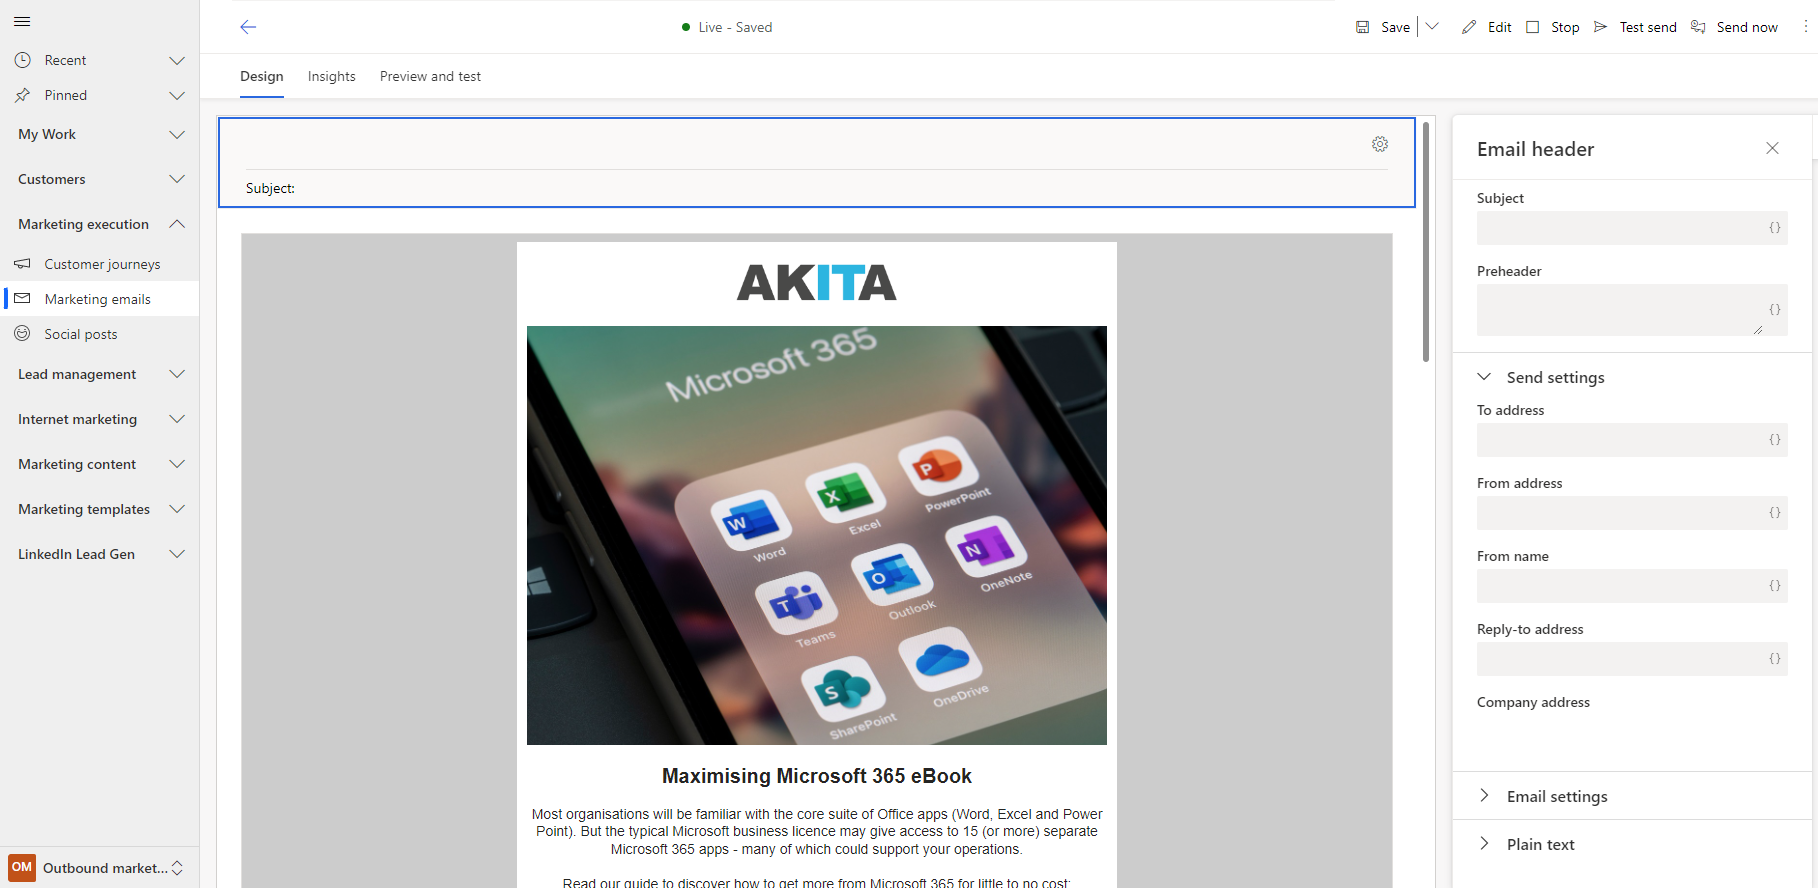Click the Stop button label
This screenshot has width=1818, height=888.
pos(1565,27)
